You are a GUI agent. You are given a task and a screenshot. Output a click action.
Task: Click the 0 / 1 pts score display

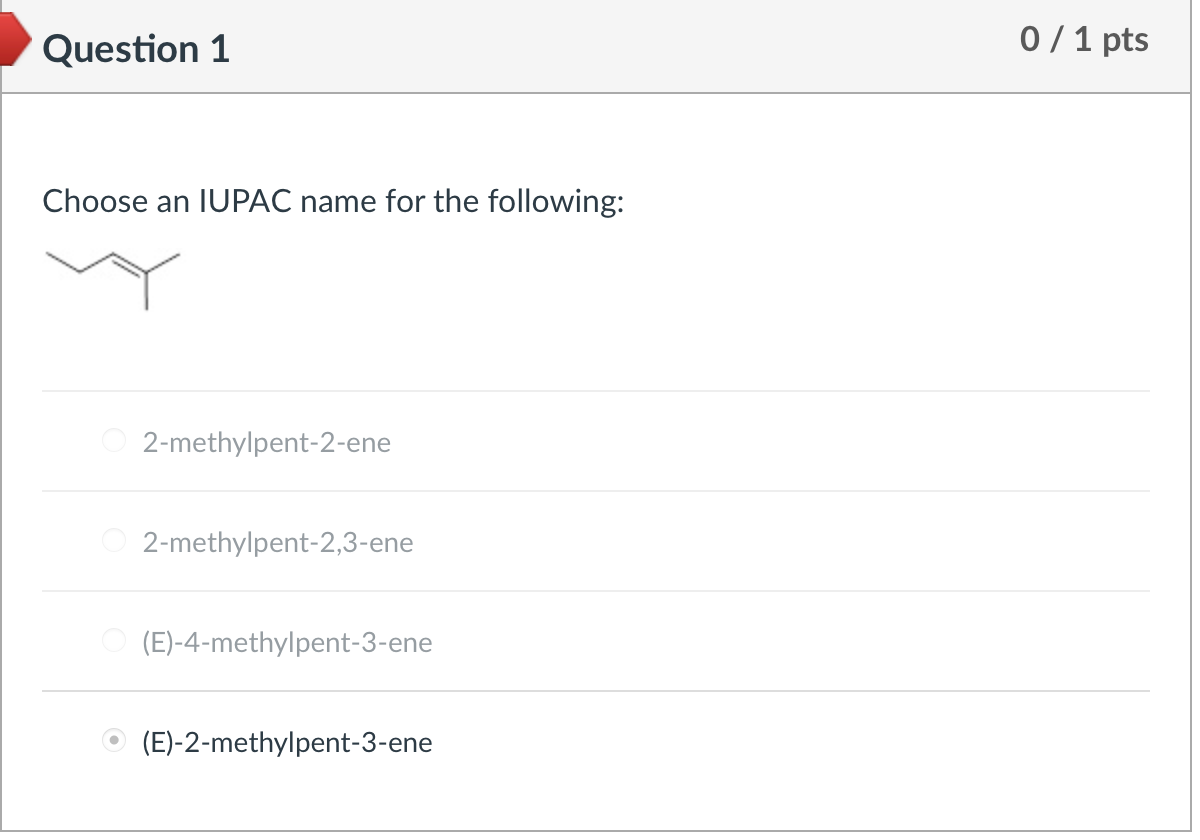(x=1084, y=40)
